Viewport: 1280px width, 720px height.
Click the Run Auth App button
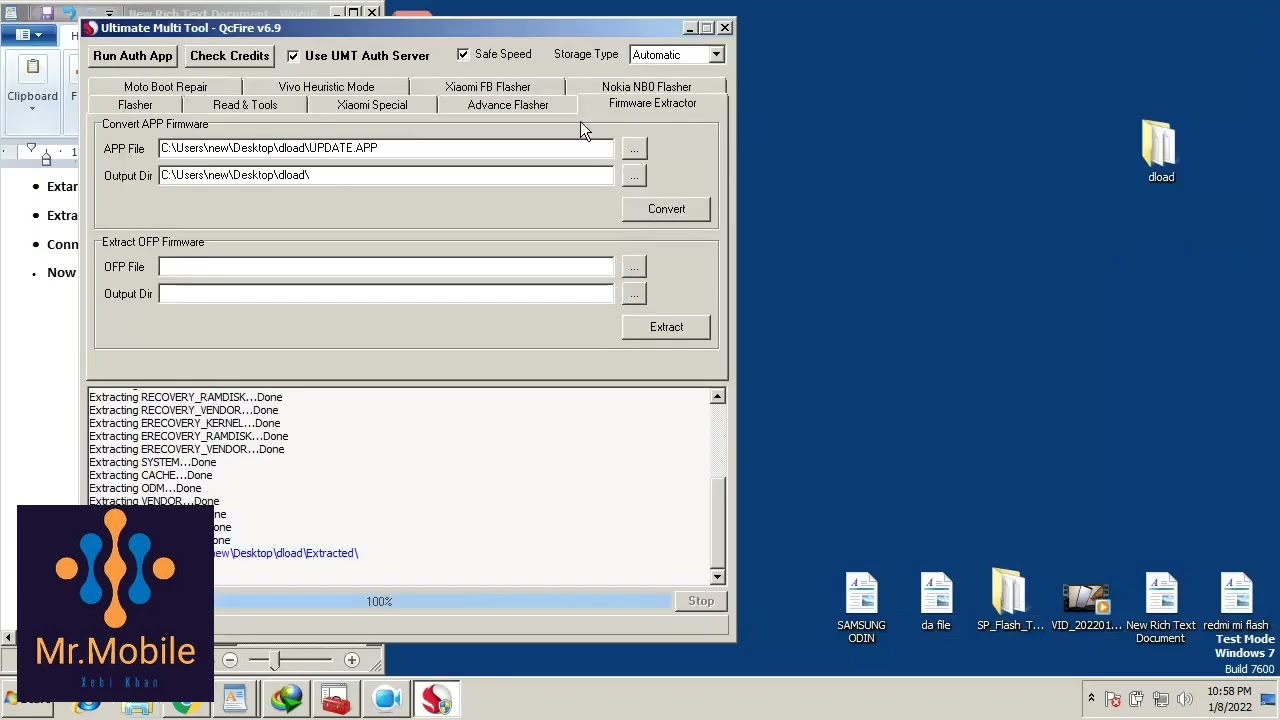(x=133, y=56)
